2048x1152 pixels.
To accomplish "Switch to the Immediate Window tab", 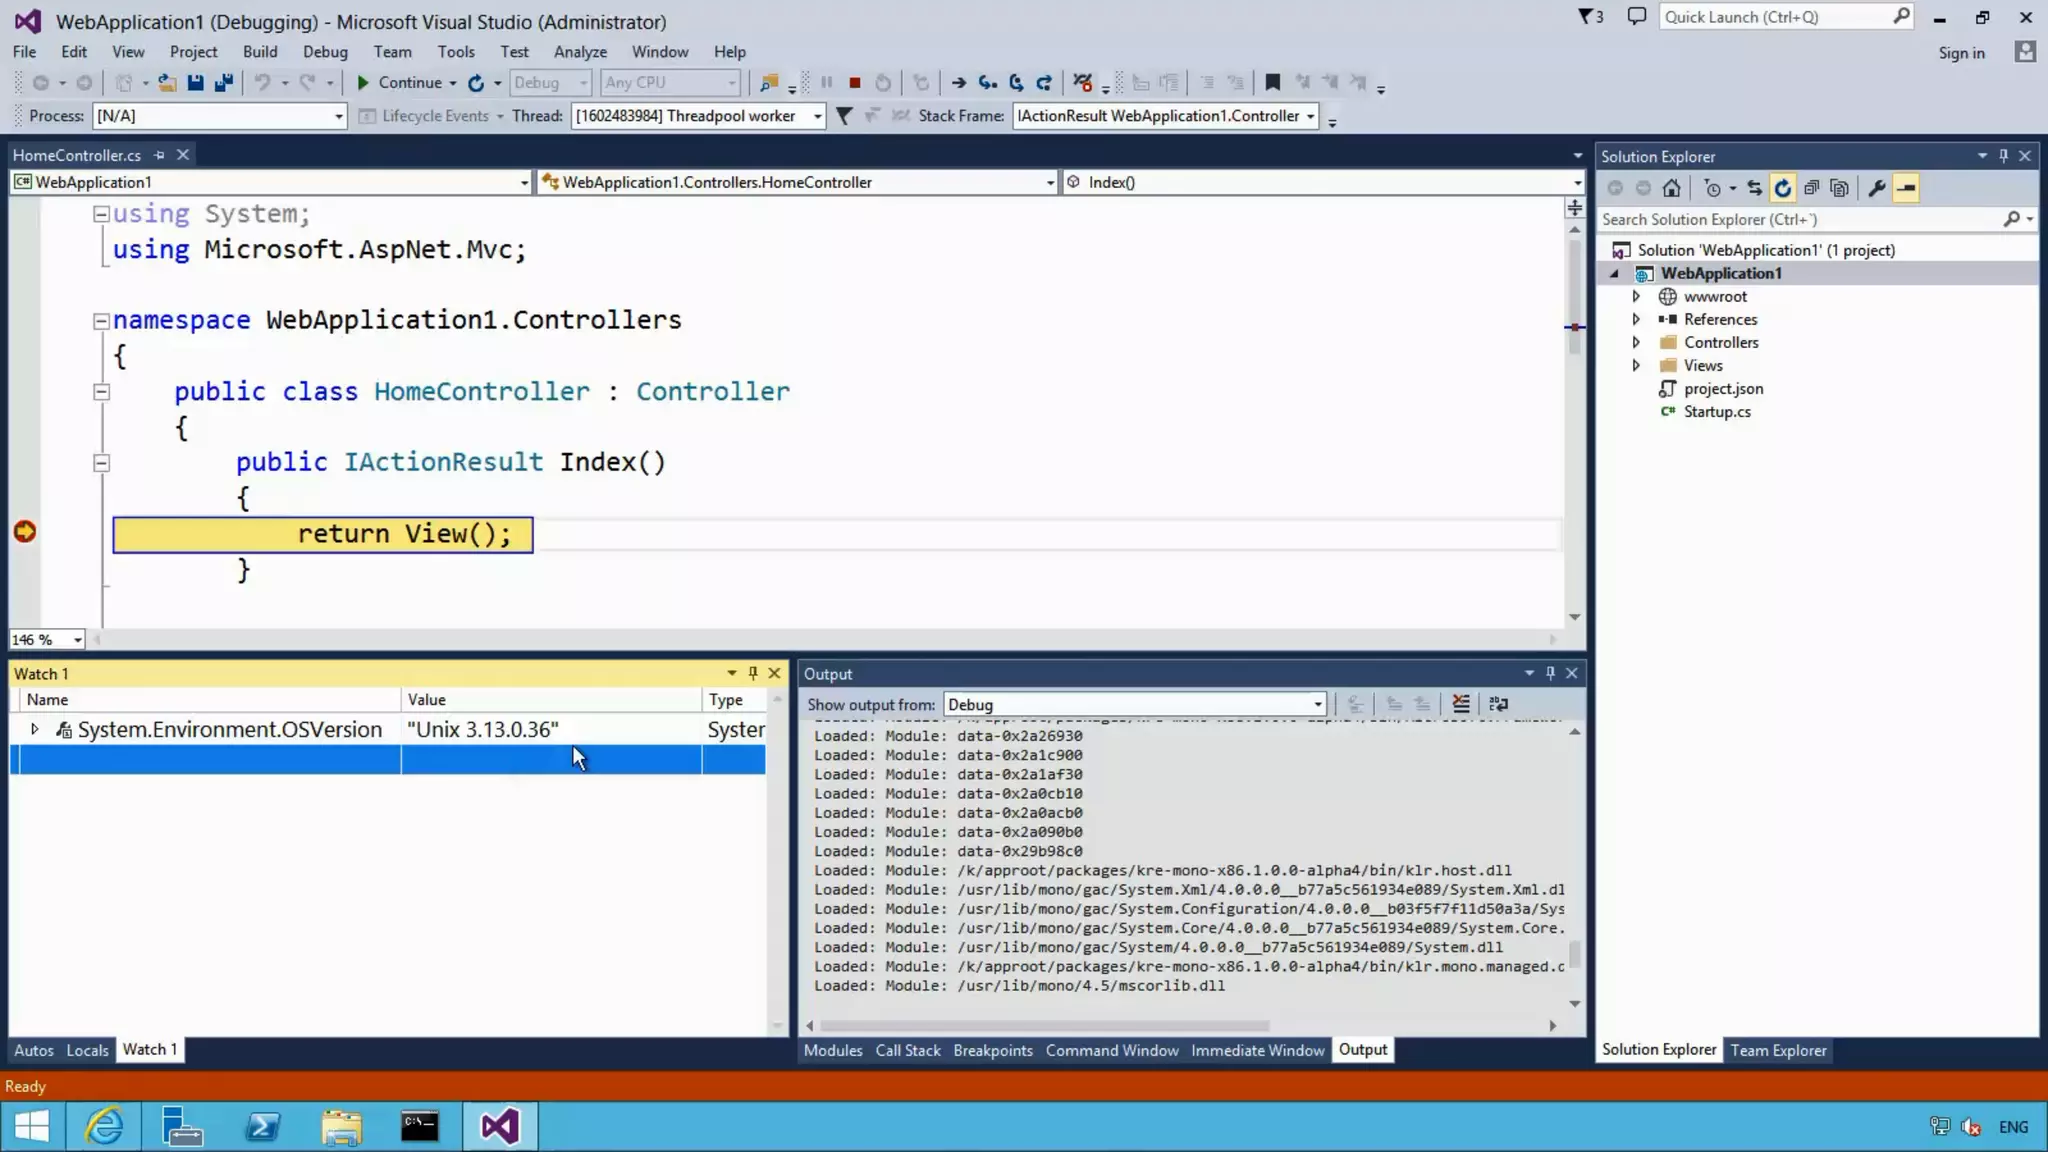I will point(1257,1050).
